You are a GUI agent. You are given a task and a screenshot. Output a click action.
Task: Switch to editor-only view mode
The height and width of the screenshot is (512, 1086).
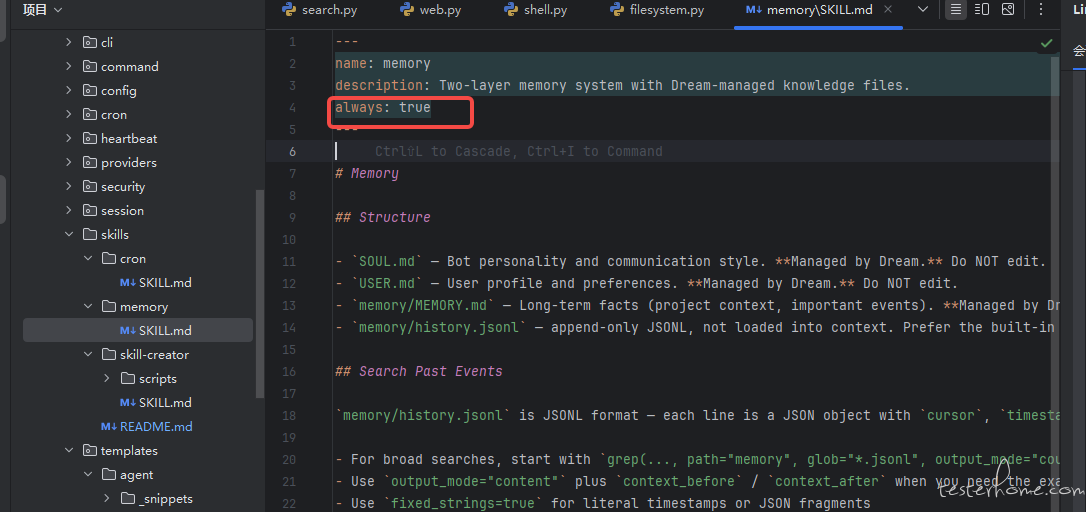956,10
